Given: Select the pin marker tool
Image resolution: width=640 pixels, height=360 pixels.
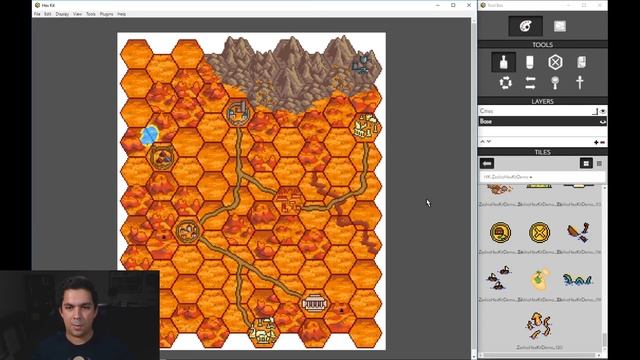Looking at the screenshot, I should pyautogui.click(x=555, y=83).
